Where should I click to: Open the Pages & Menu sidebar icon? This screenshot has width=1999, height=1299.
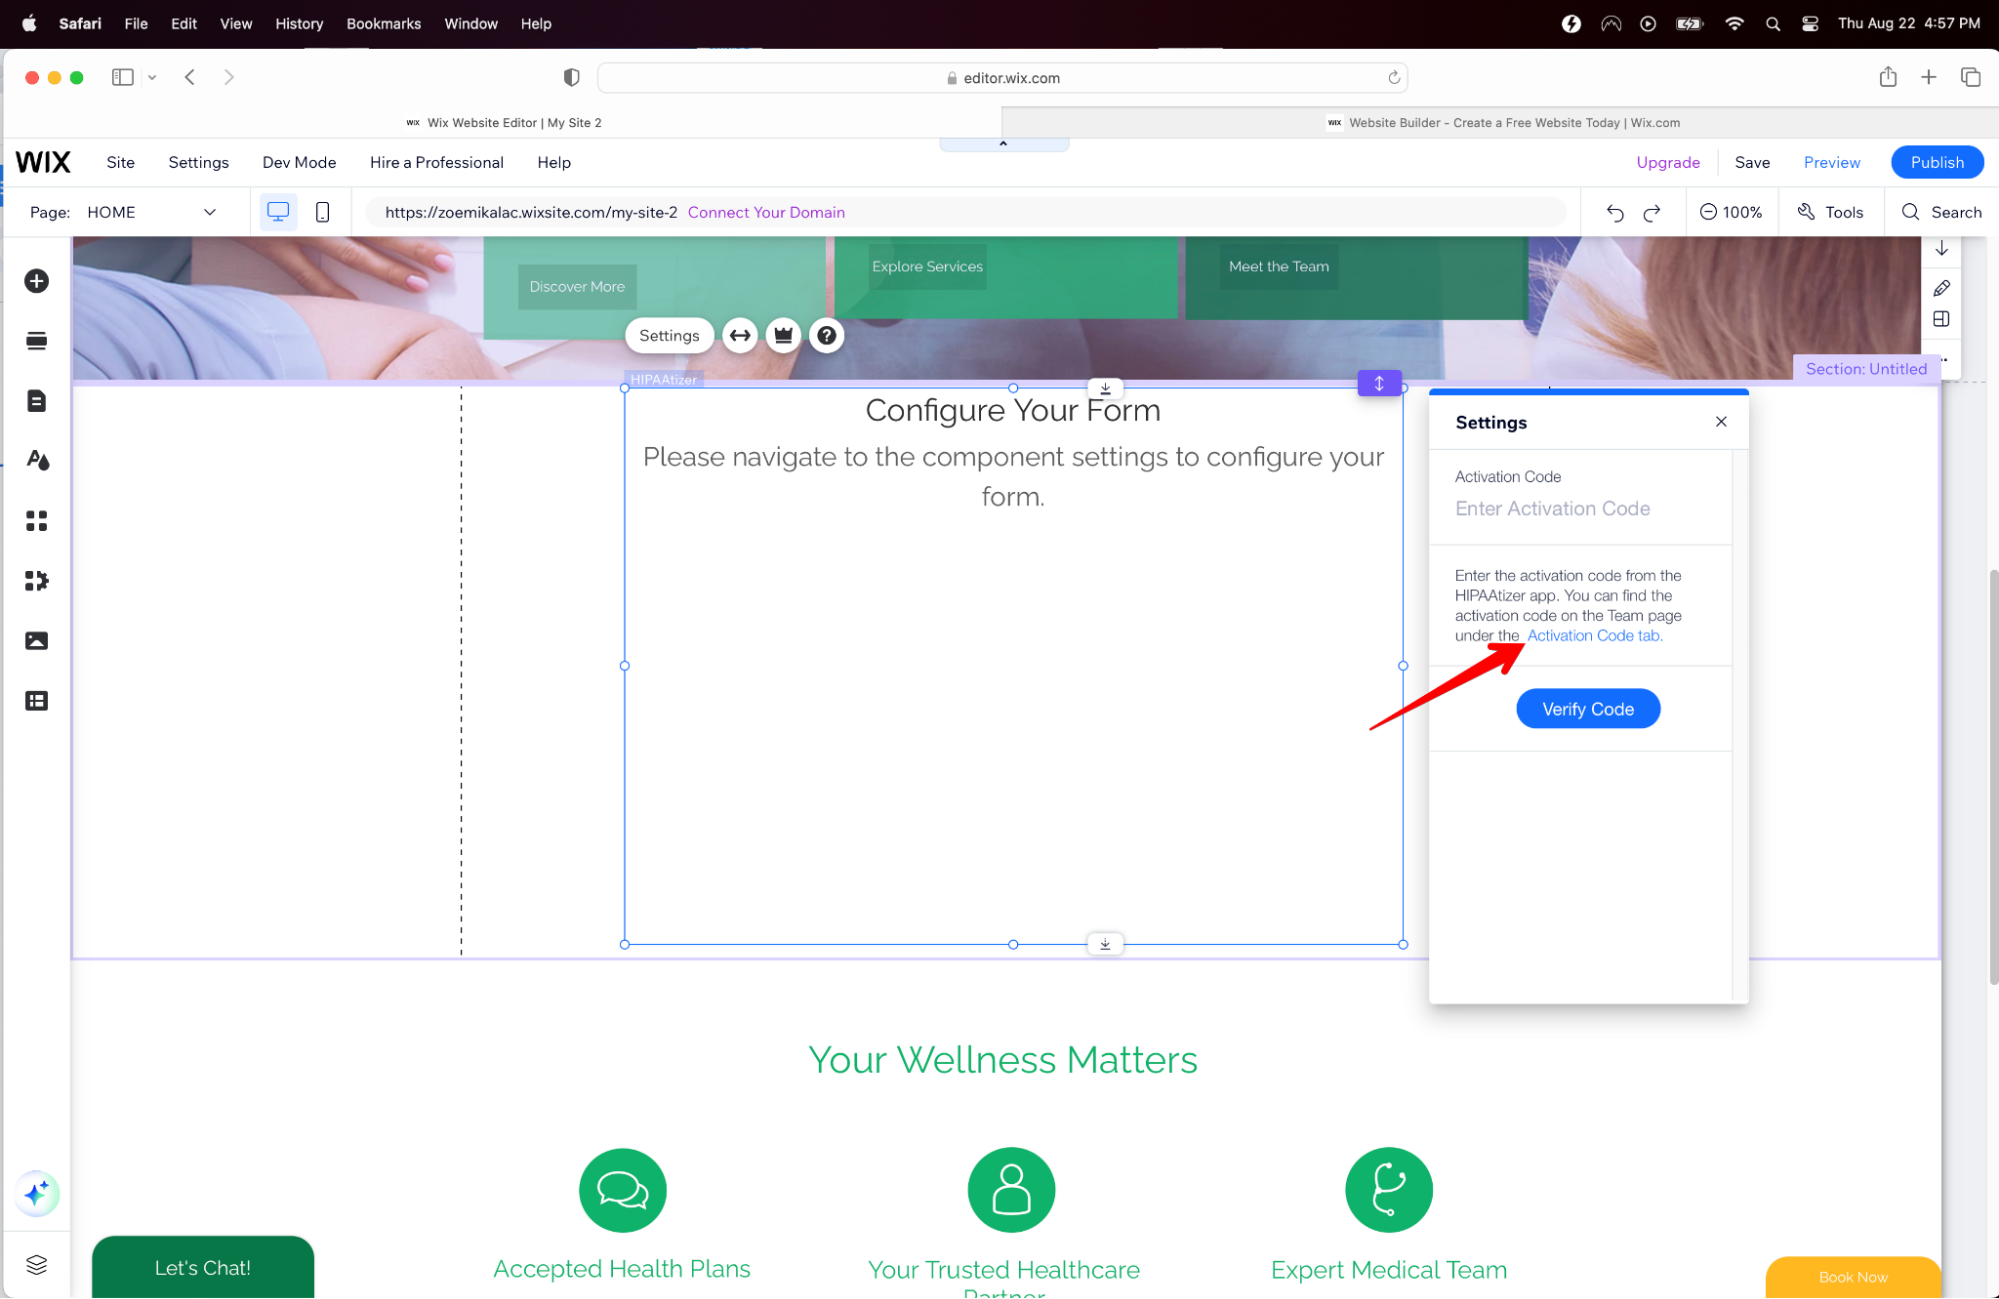[37, 401]
